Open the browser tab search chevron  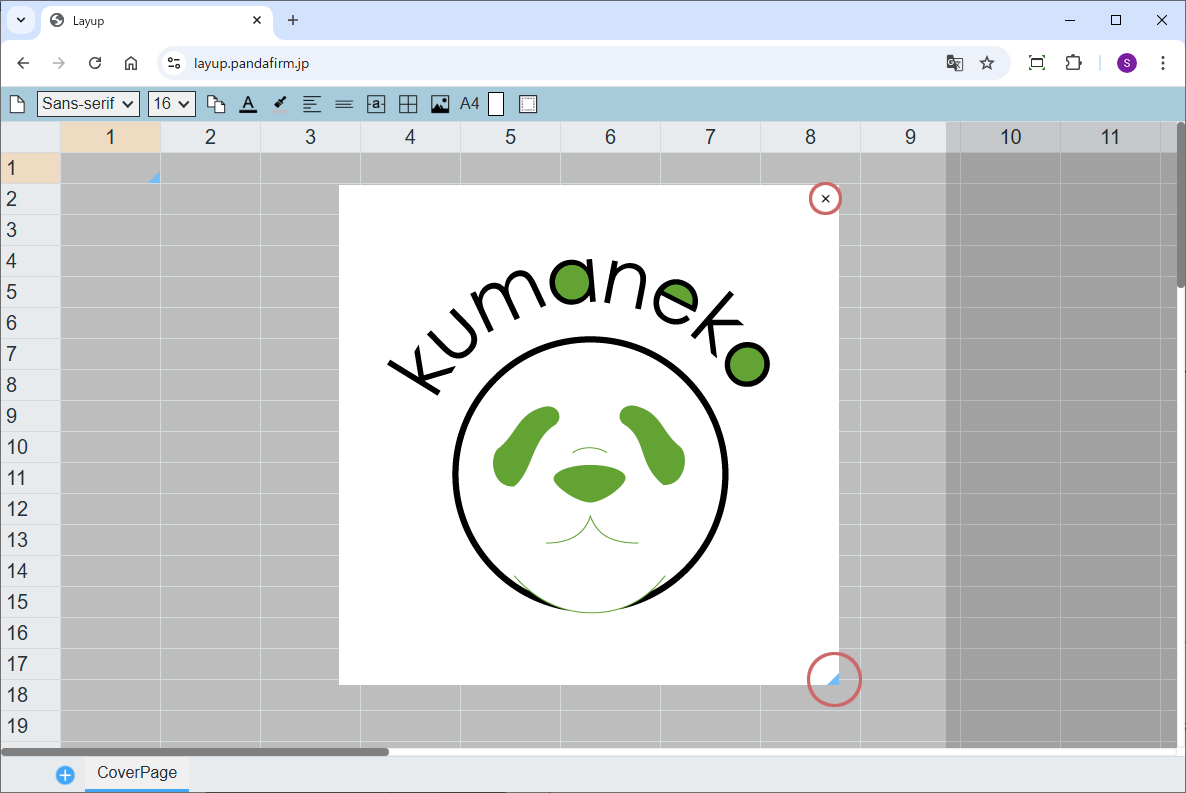click(20, 20)
